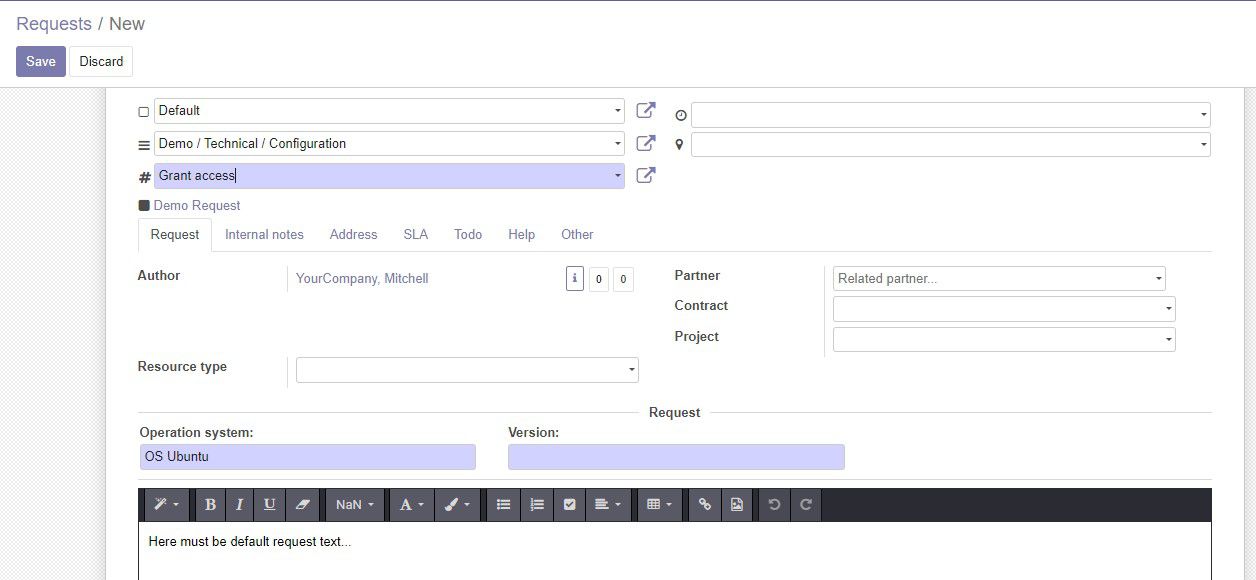Open external link for Default field
The height and width of the screenshot is (580, 1256).
coord(646,110)
